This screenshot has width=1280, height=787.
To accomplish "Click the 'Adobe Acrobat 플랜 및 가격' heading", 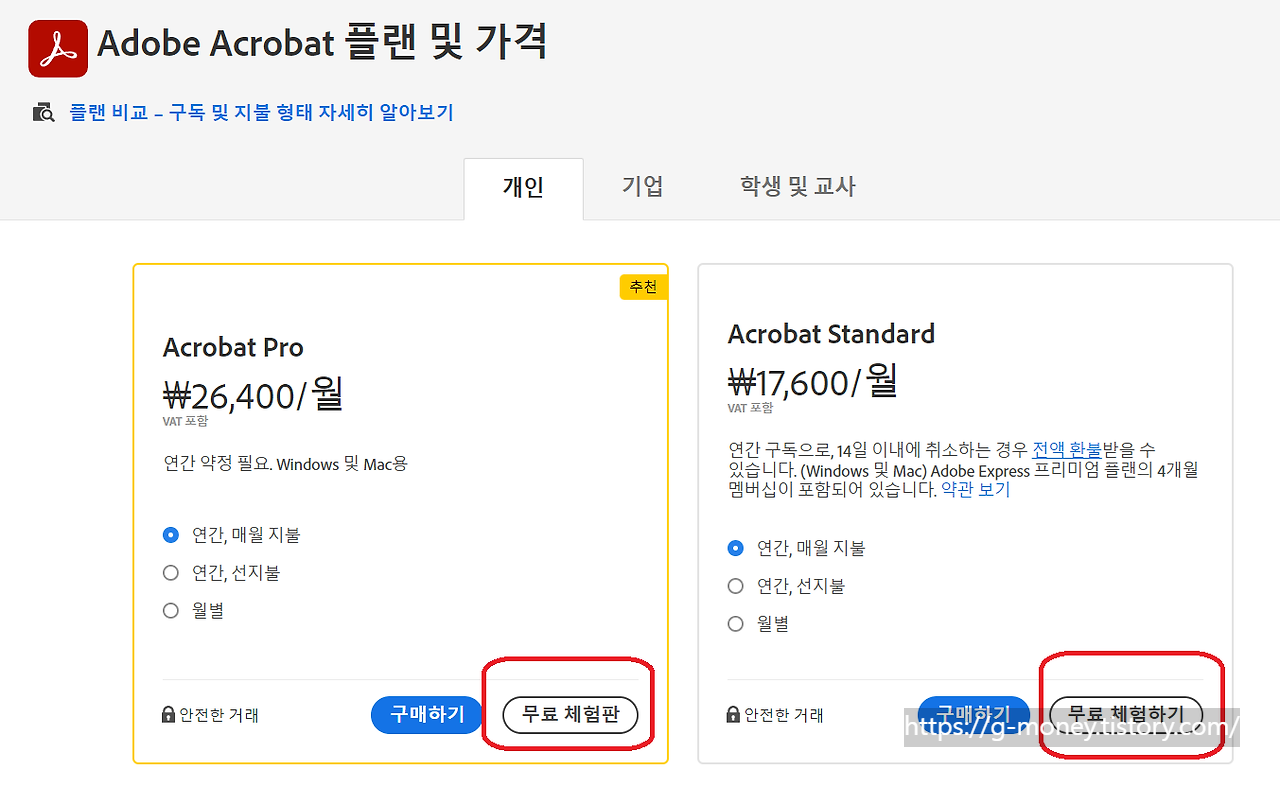I will [322, 43].
